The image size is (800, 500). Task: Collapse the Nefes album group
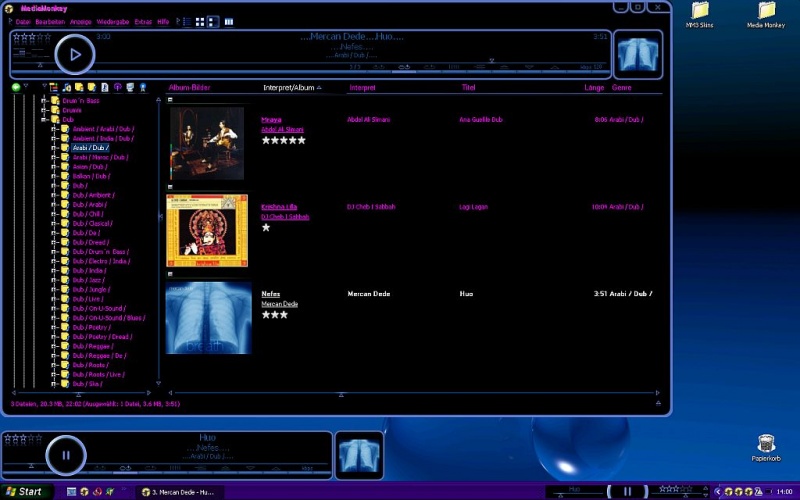point(170,274)
